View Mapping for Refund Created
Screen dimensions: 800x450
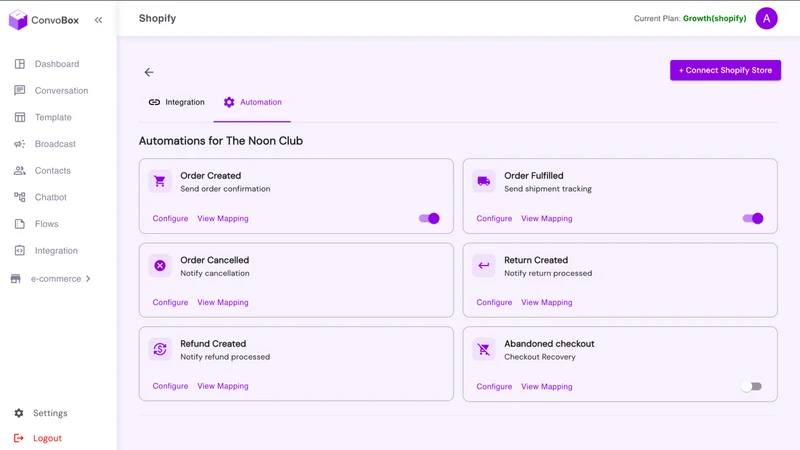tap(223, 386)
